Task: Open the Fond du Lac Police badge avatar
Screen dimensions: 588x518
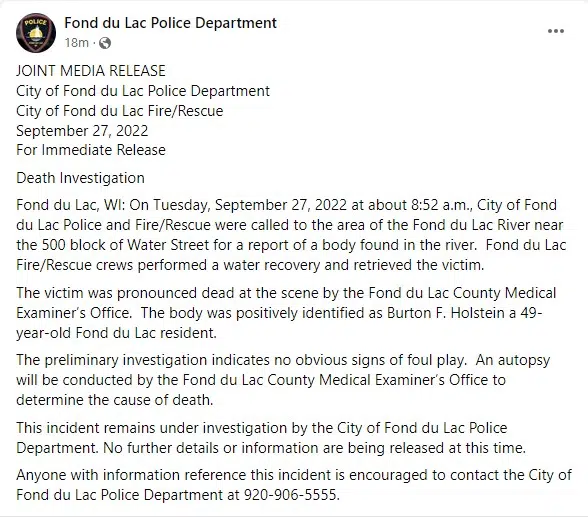Action: pos(36,33)
